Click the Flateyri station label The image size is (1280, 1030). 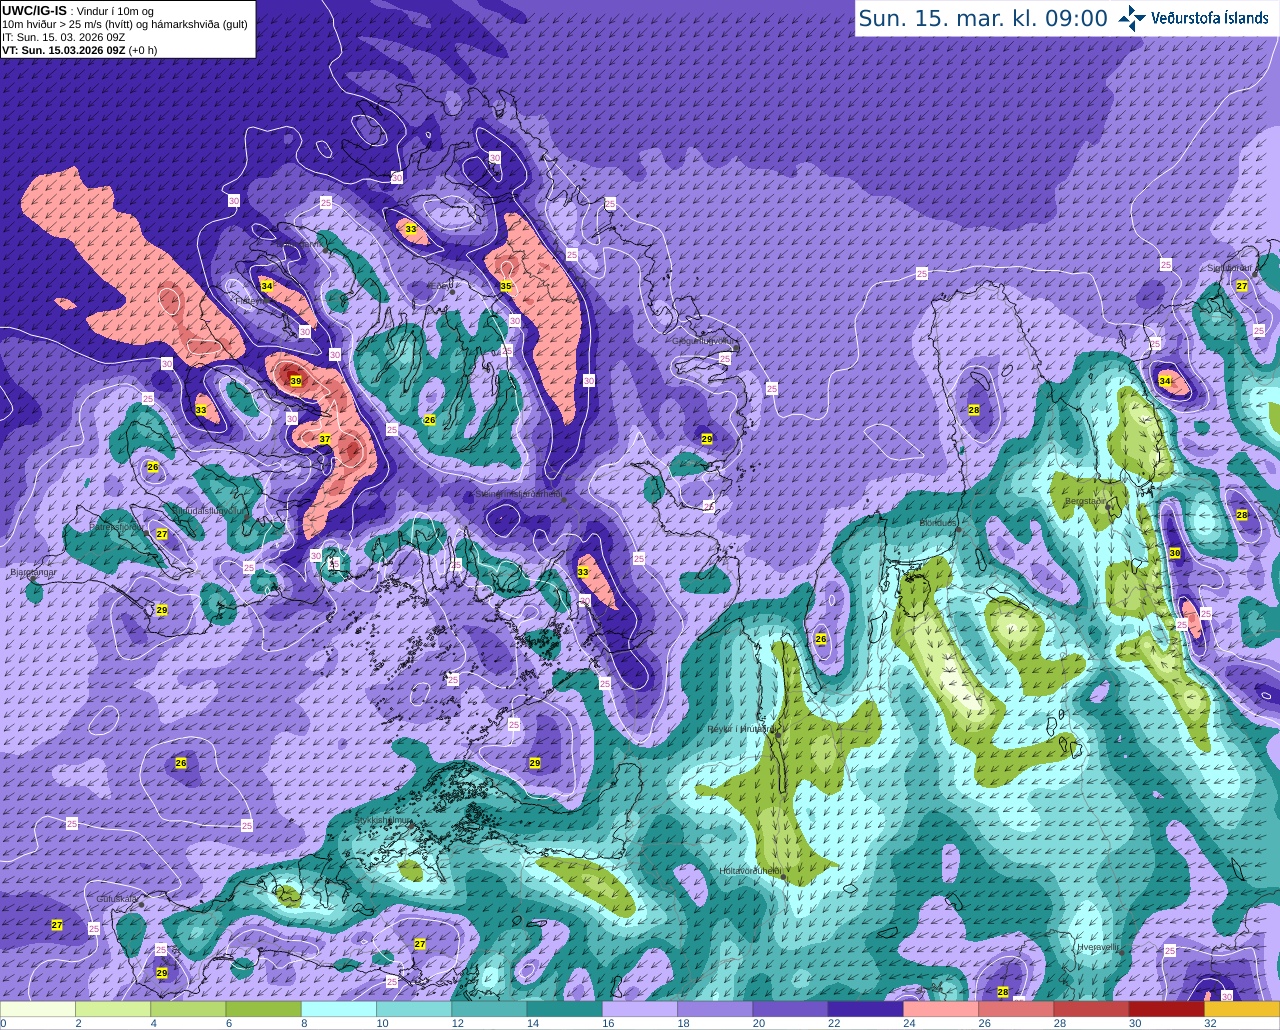coord(249,301)
